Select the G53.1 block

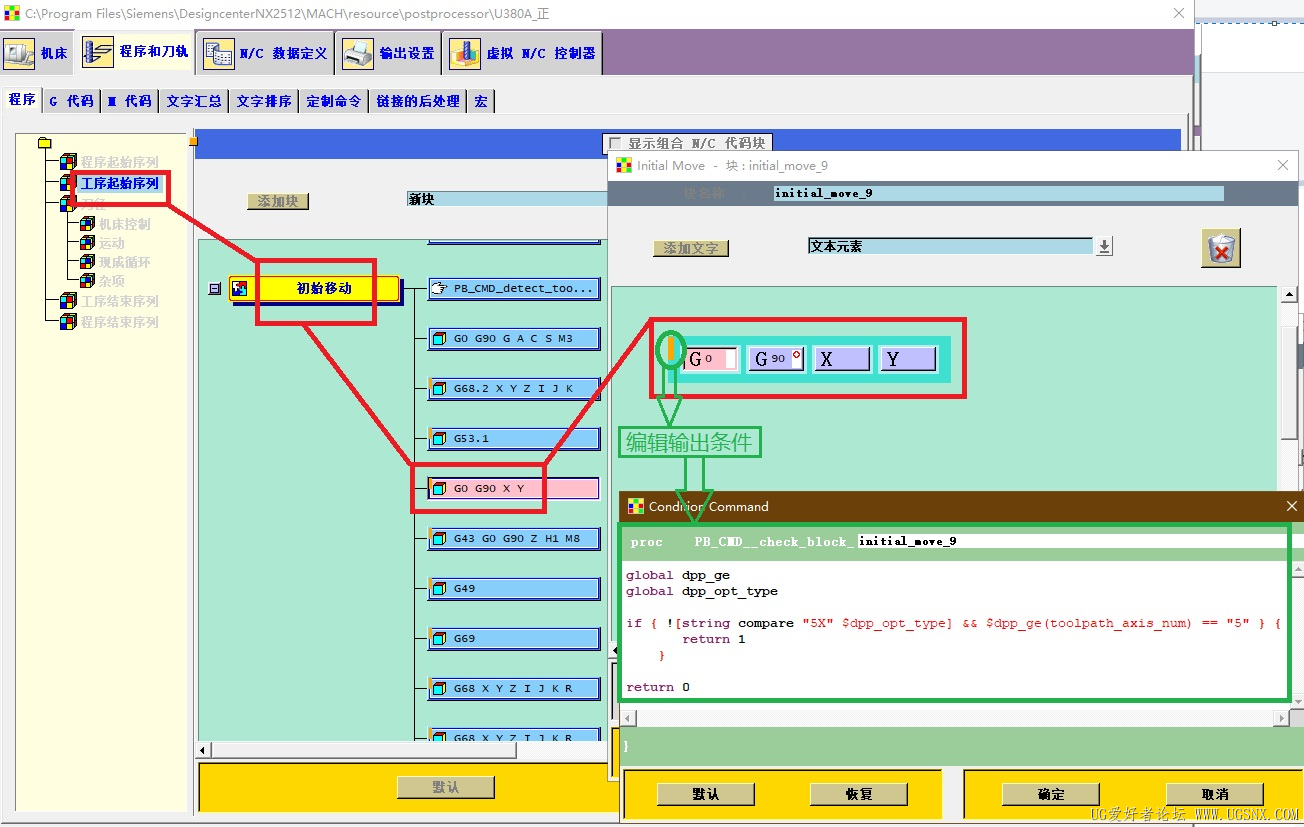514,438
